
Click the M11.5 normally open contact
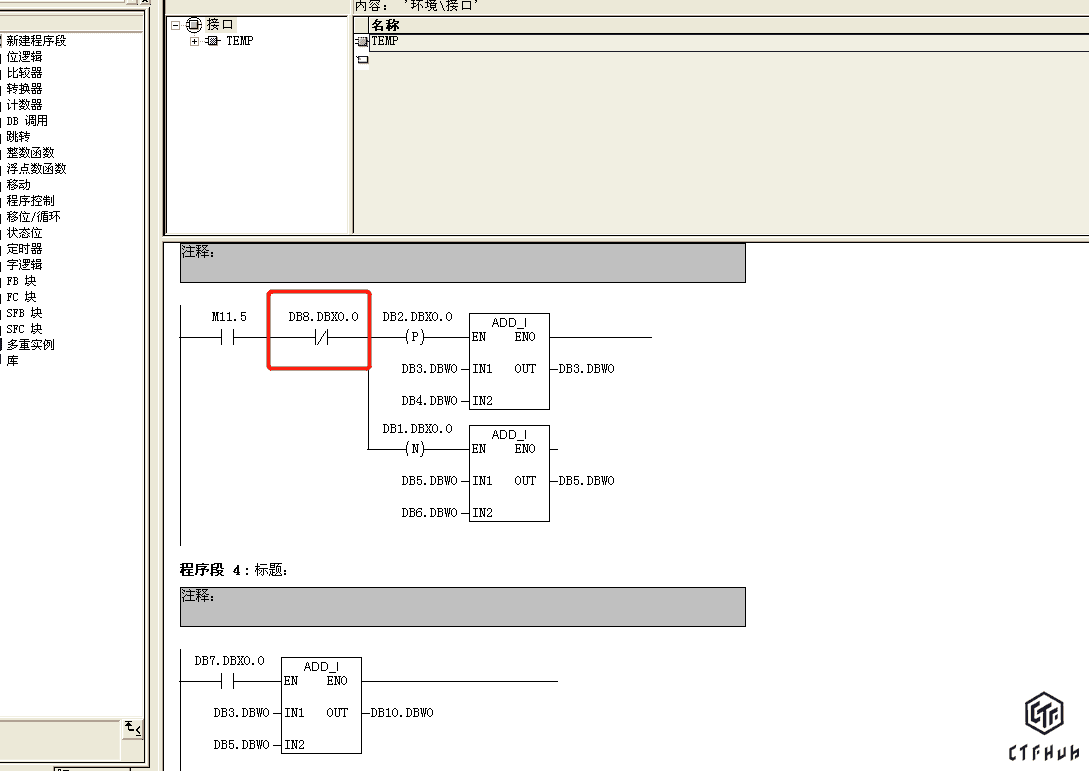(229, 338)
